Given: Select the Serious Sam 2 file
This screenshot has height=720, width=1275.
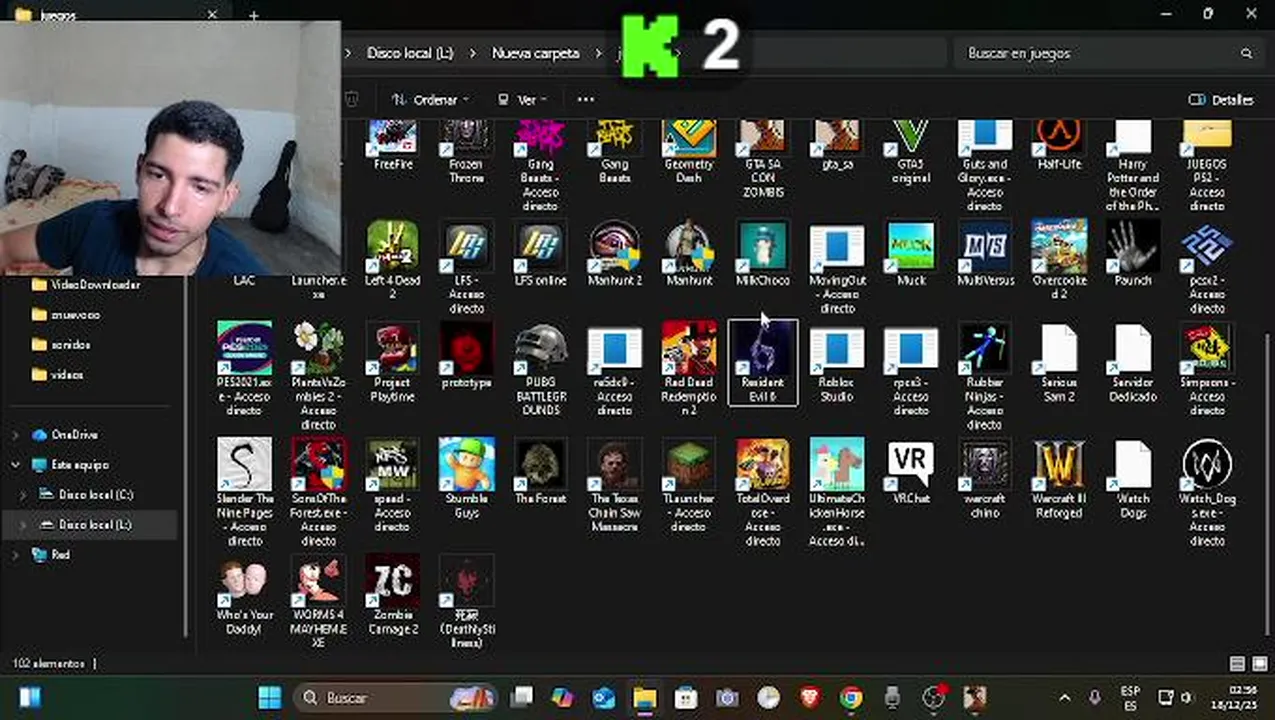Looking at the screenshot, I should (x=1058, y=362).
